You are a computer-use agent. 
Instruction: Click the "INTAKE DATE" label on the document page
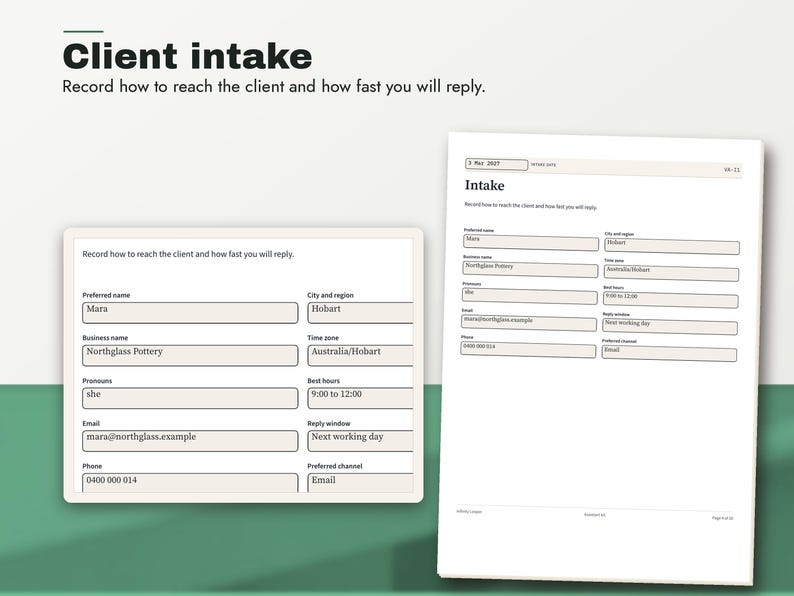543,165
